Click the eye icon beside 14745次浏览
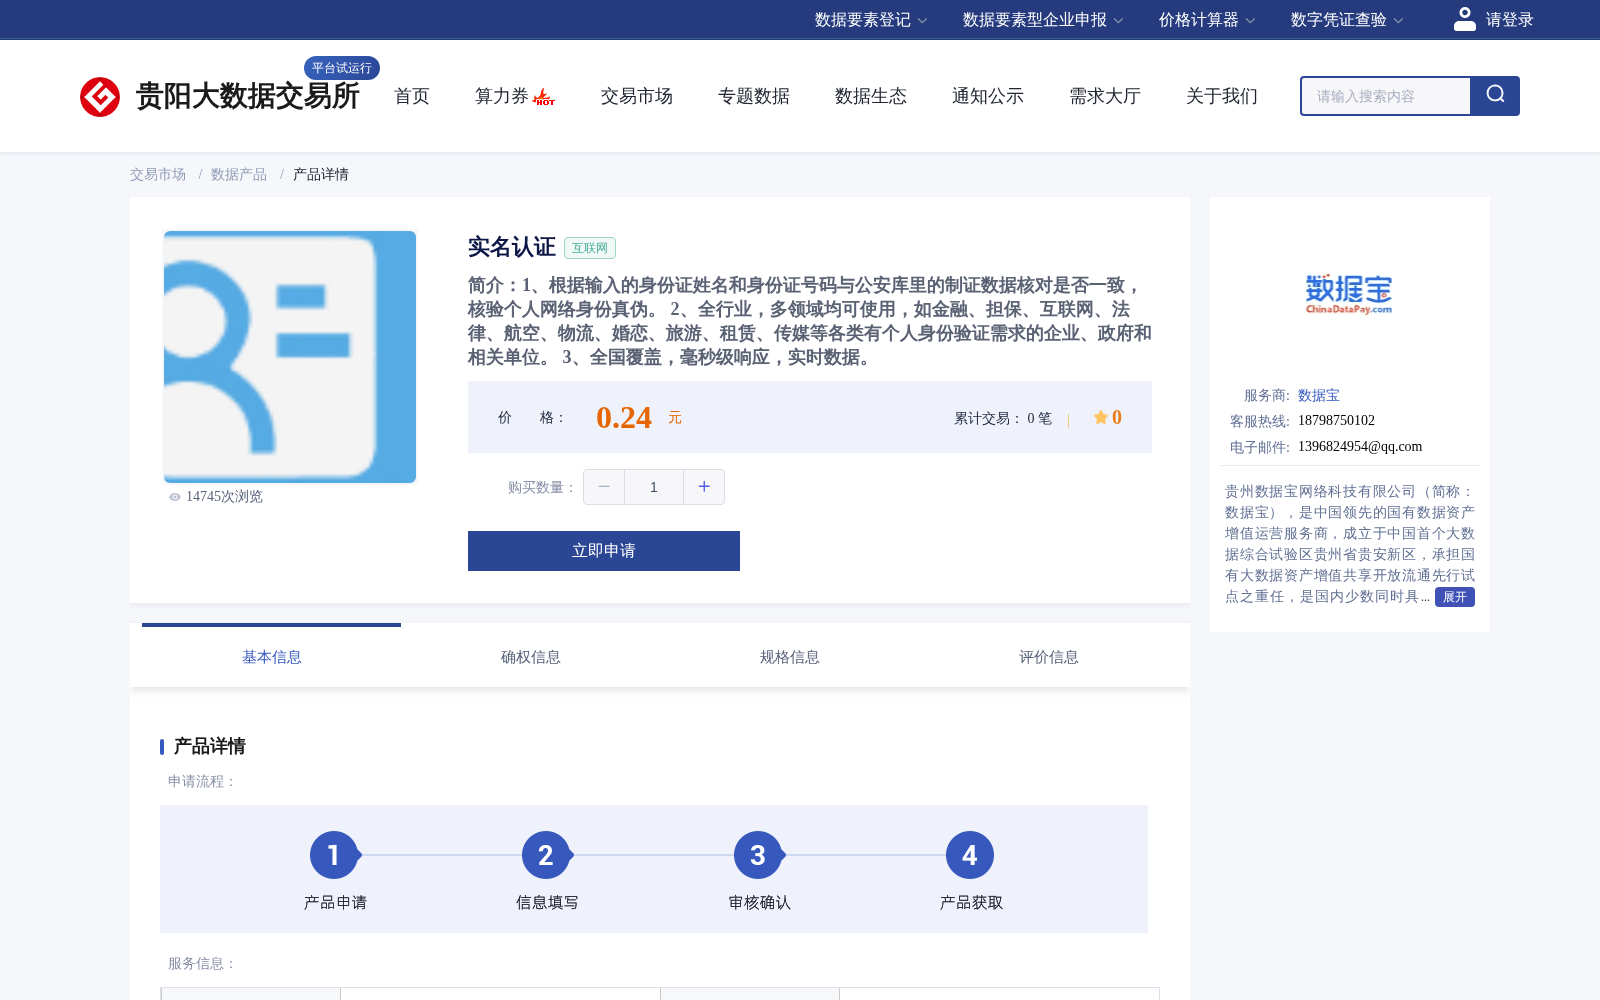The image size is (1600, 1000). click(x=175, y=497)
